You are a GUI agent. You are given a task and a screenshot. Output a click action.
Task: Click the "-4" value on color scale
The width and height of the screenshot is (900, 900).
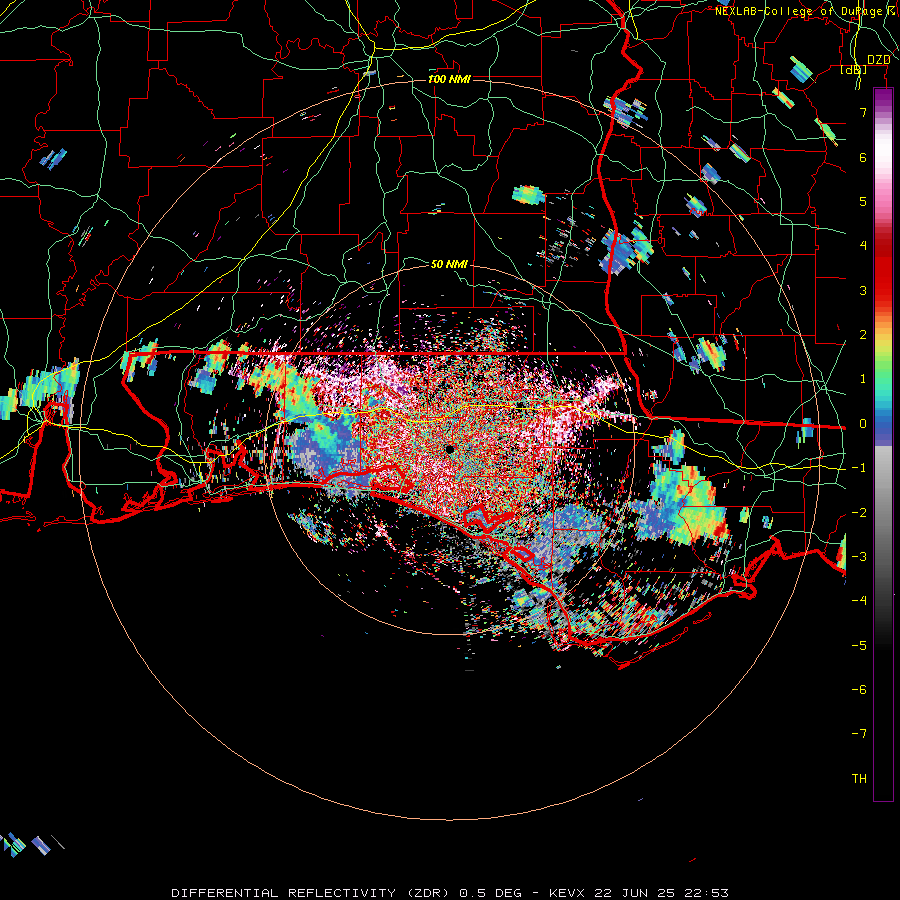(859, 601)
